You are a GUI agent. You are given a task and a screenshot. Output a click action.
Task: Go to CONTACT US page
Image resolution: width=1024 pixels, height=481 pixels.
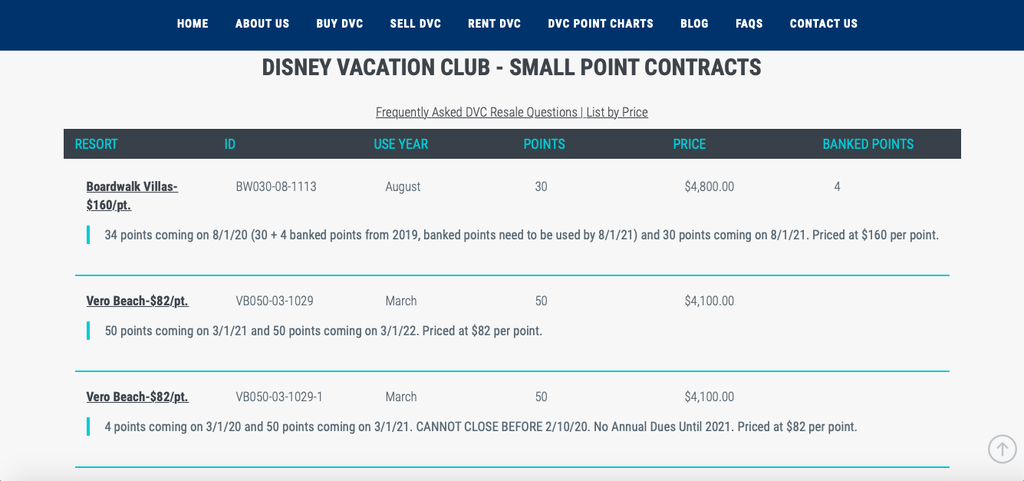[824, 23]
